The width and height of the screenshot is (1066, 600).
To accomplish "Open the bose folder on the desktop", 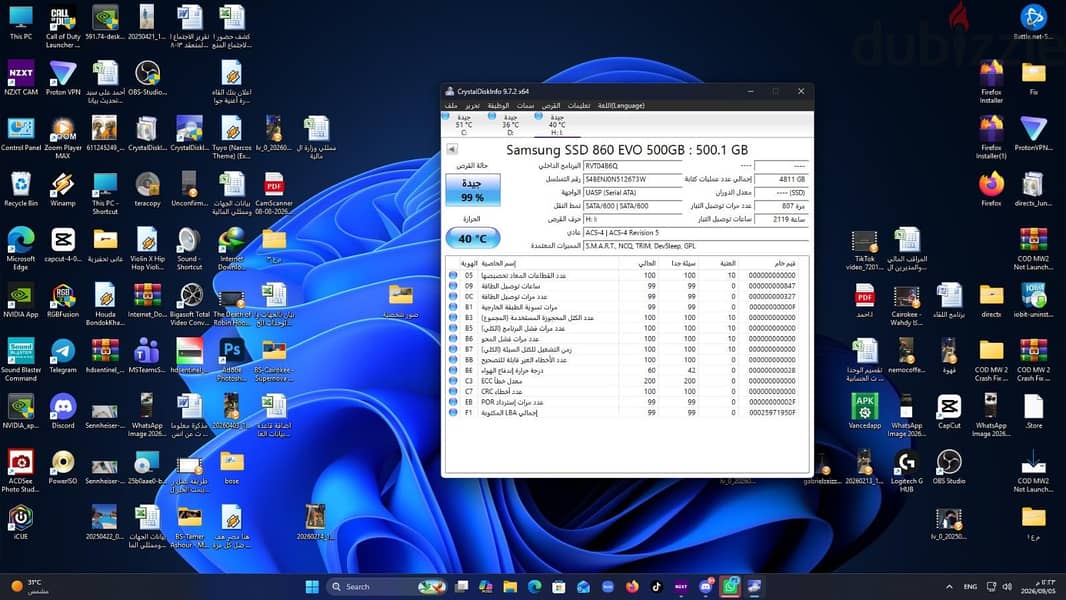I will pos(231,467).
